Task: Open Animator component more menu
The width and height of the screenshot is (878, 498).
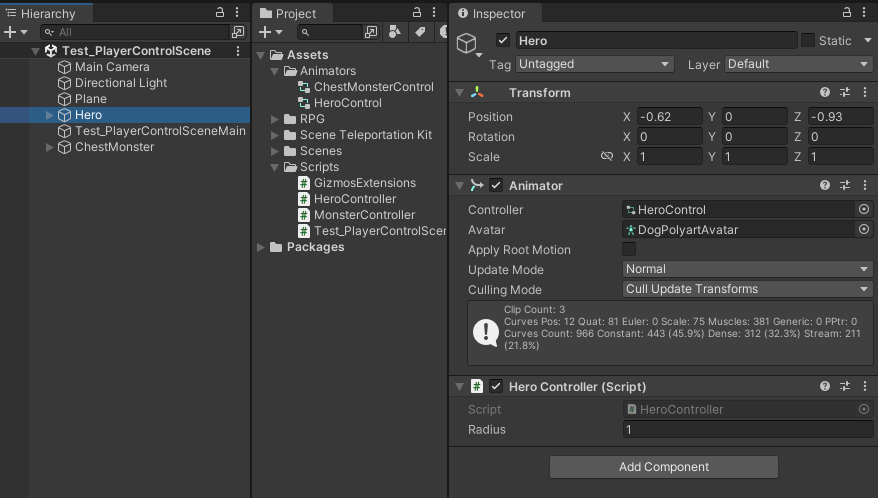Action: tap(865, 185)
